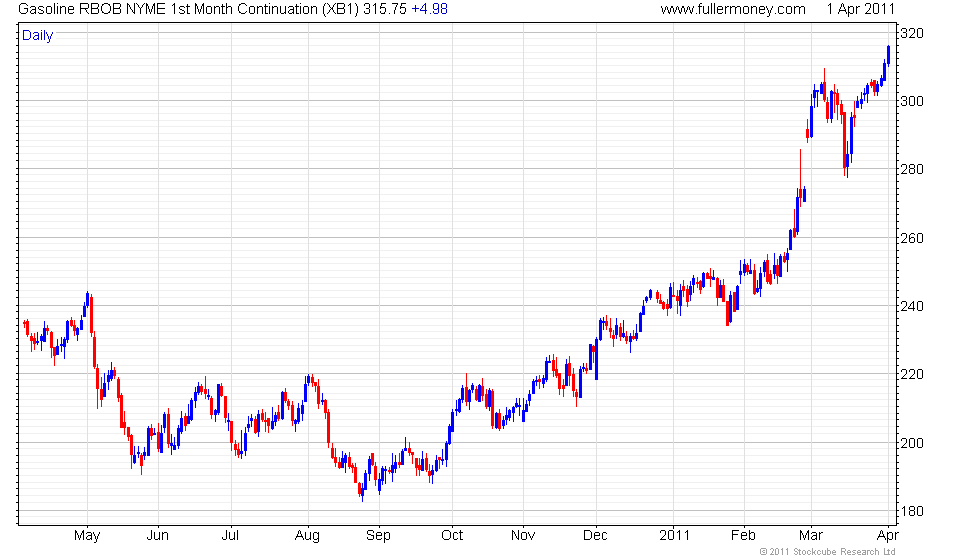The image size is (980, 560).
Task: Click the May label on time axis
Action: click(x=87, y=536)
